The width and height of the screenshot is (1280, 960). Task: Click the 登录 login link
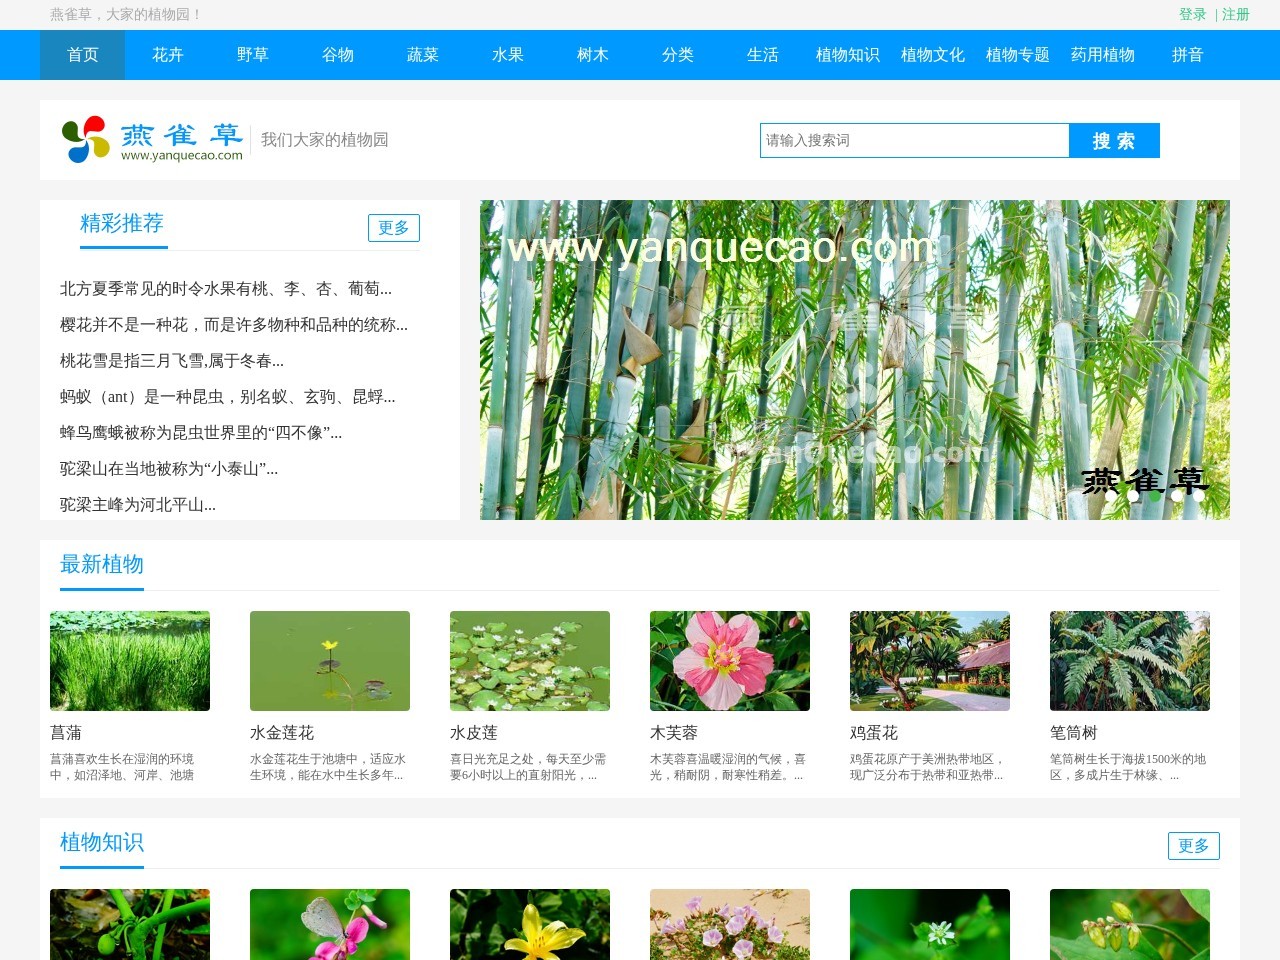[x=1192, y=14]
